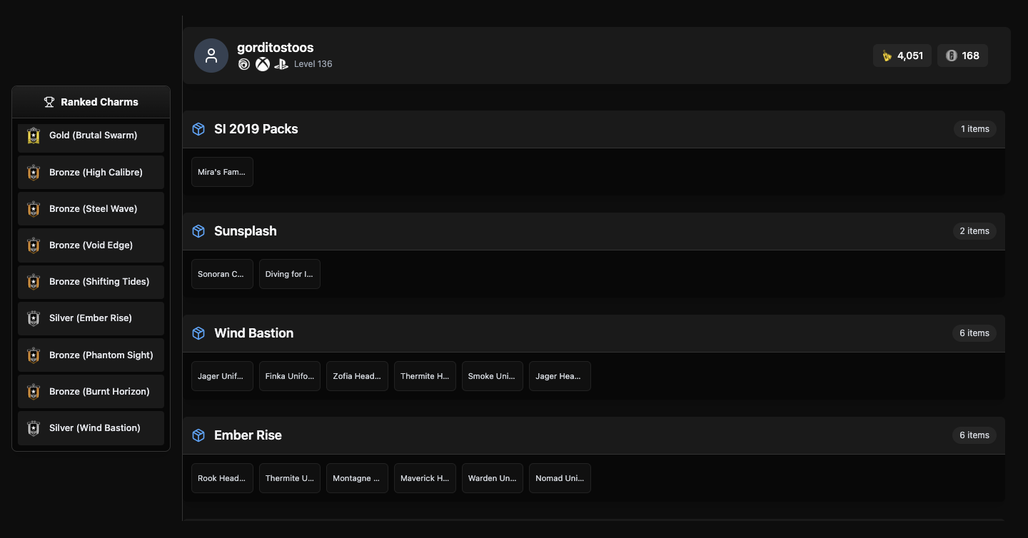This screenshot has width=1028, height=538.
Task: Click the gorditostoos profile avatar icon
Action: tap(211, 56)
